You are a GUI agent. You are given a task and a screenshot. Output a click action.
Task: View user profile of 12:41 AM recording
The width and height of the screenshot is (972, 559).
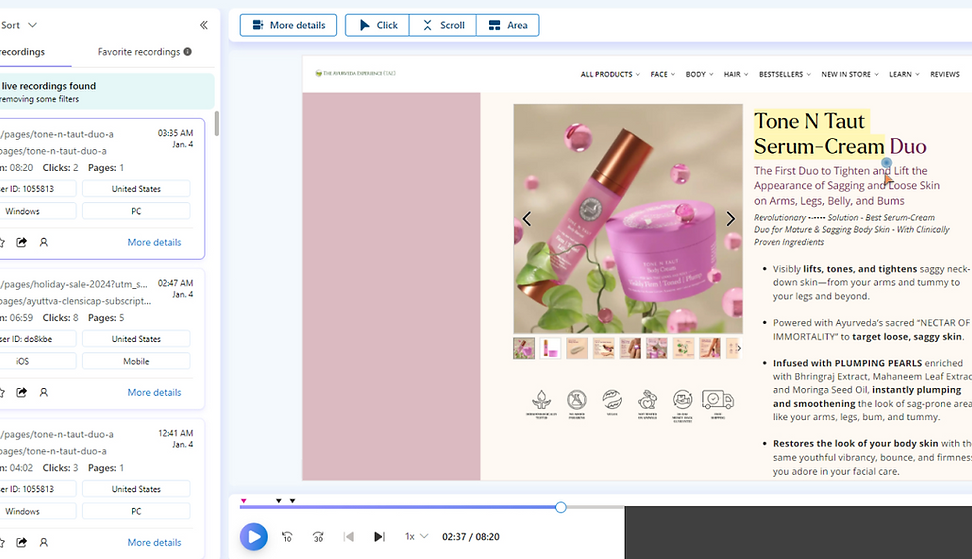pos(44,542)
